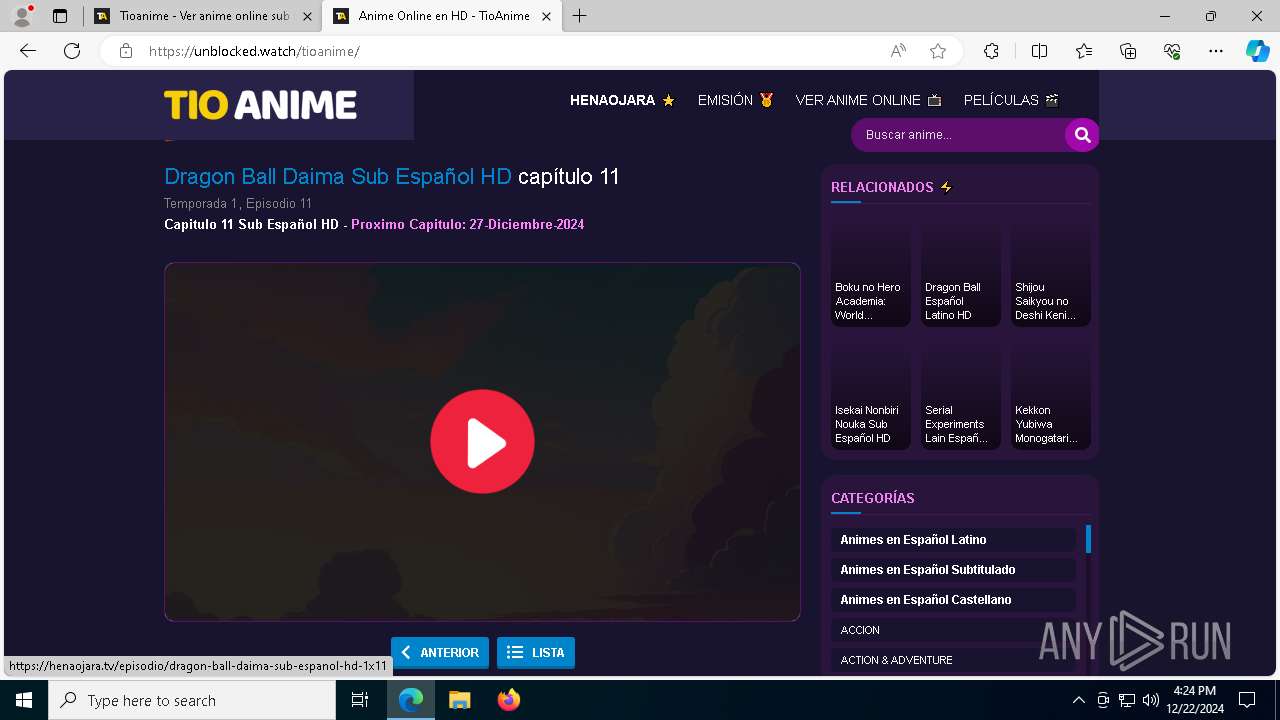The width and height of the screenshot is (1280, 720).
Task: Open Windows Start menu
Action: click(x=24, y=700)
